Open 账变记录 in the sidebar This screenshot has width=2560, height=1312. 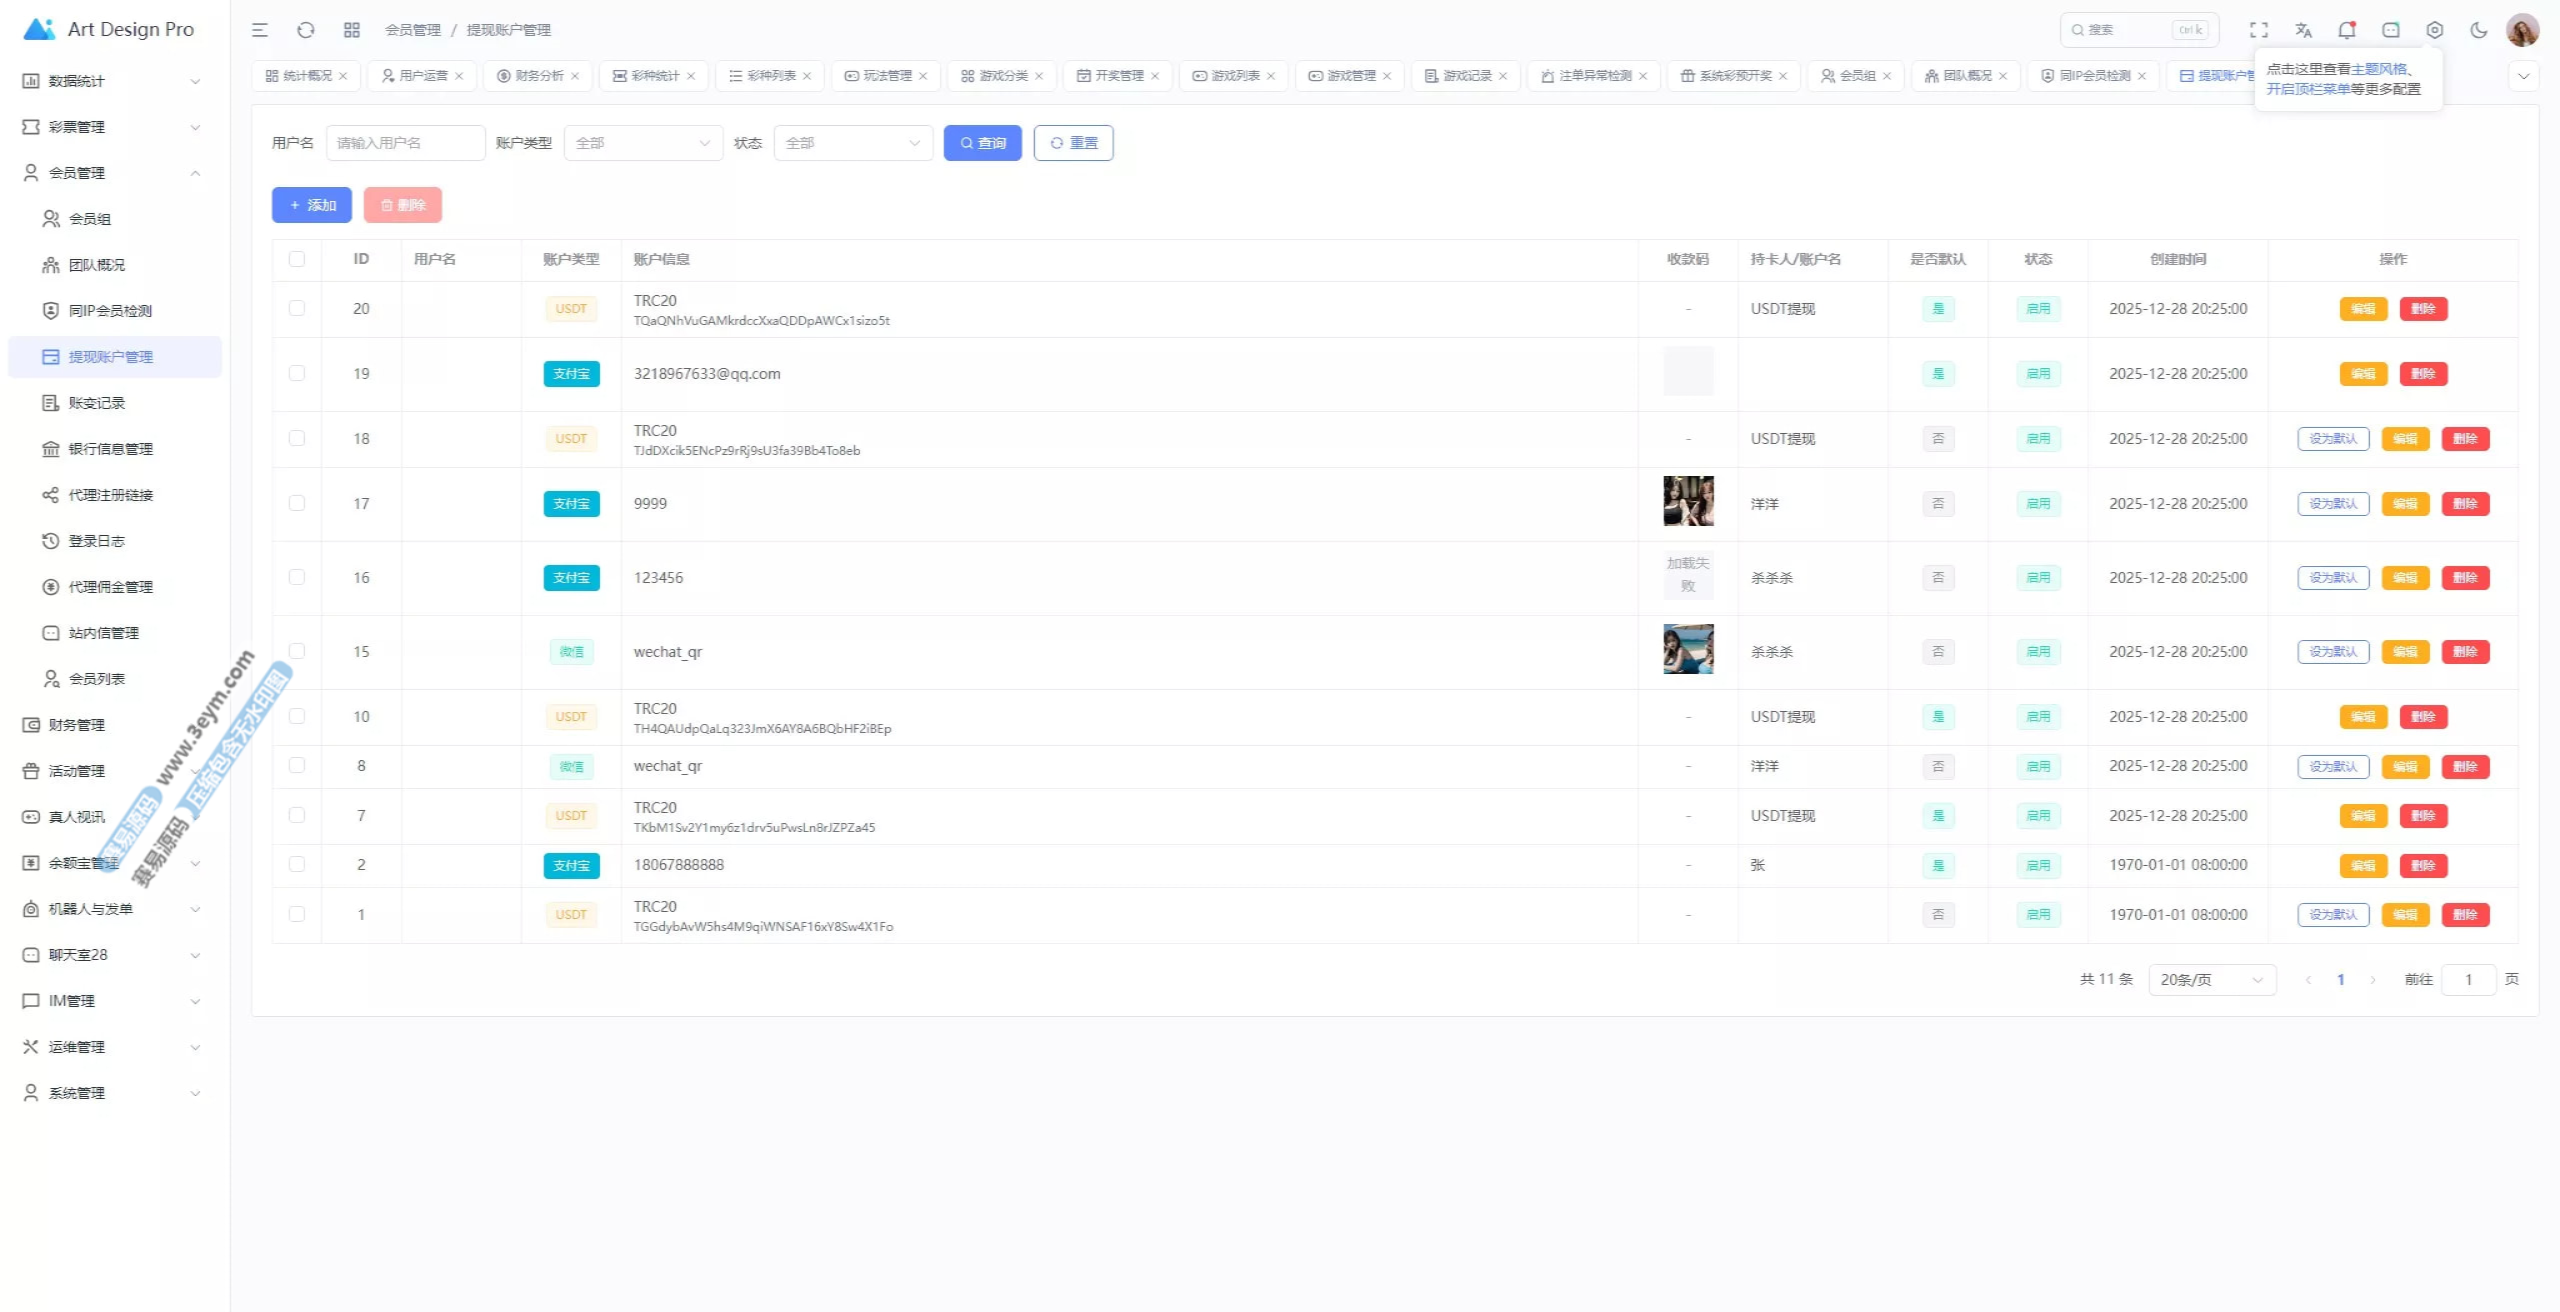(97, 403)
